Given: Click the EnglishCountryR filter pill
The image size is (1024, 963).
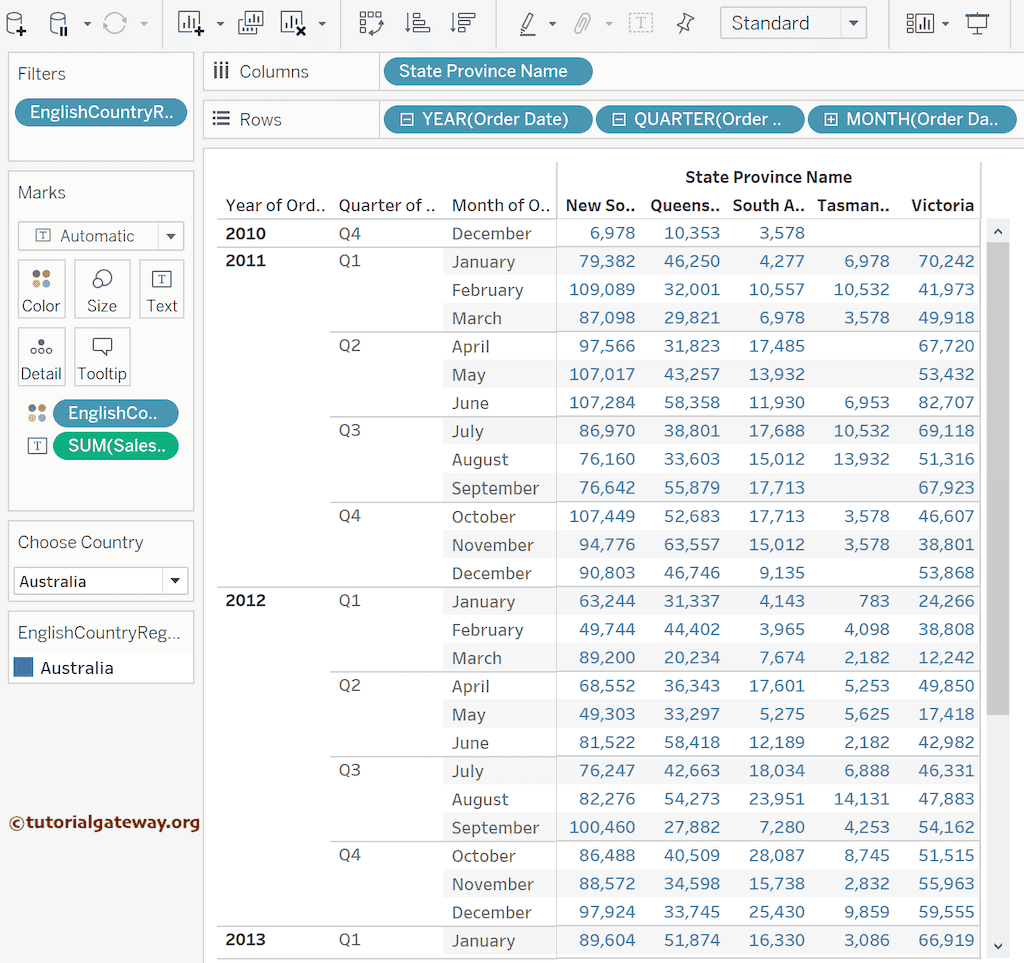Looking at the screenshot, I should click(x=100, y=112).
